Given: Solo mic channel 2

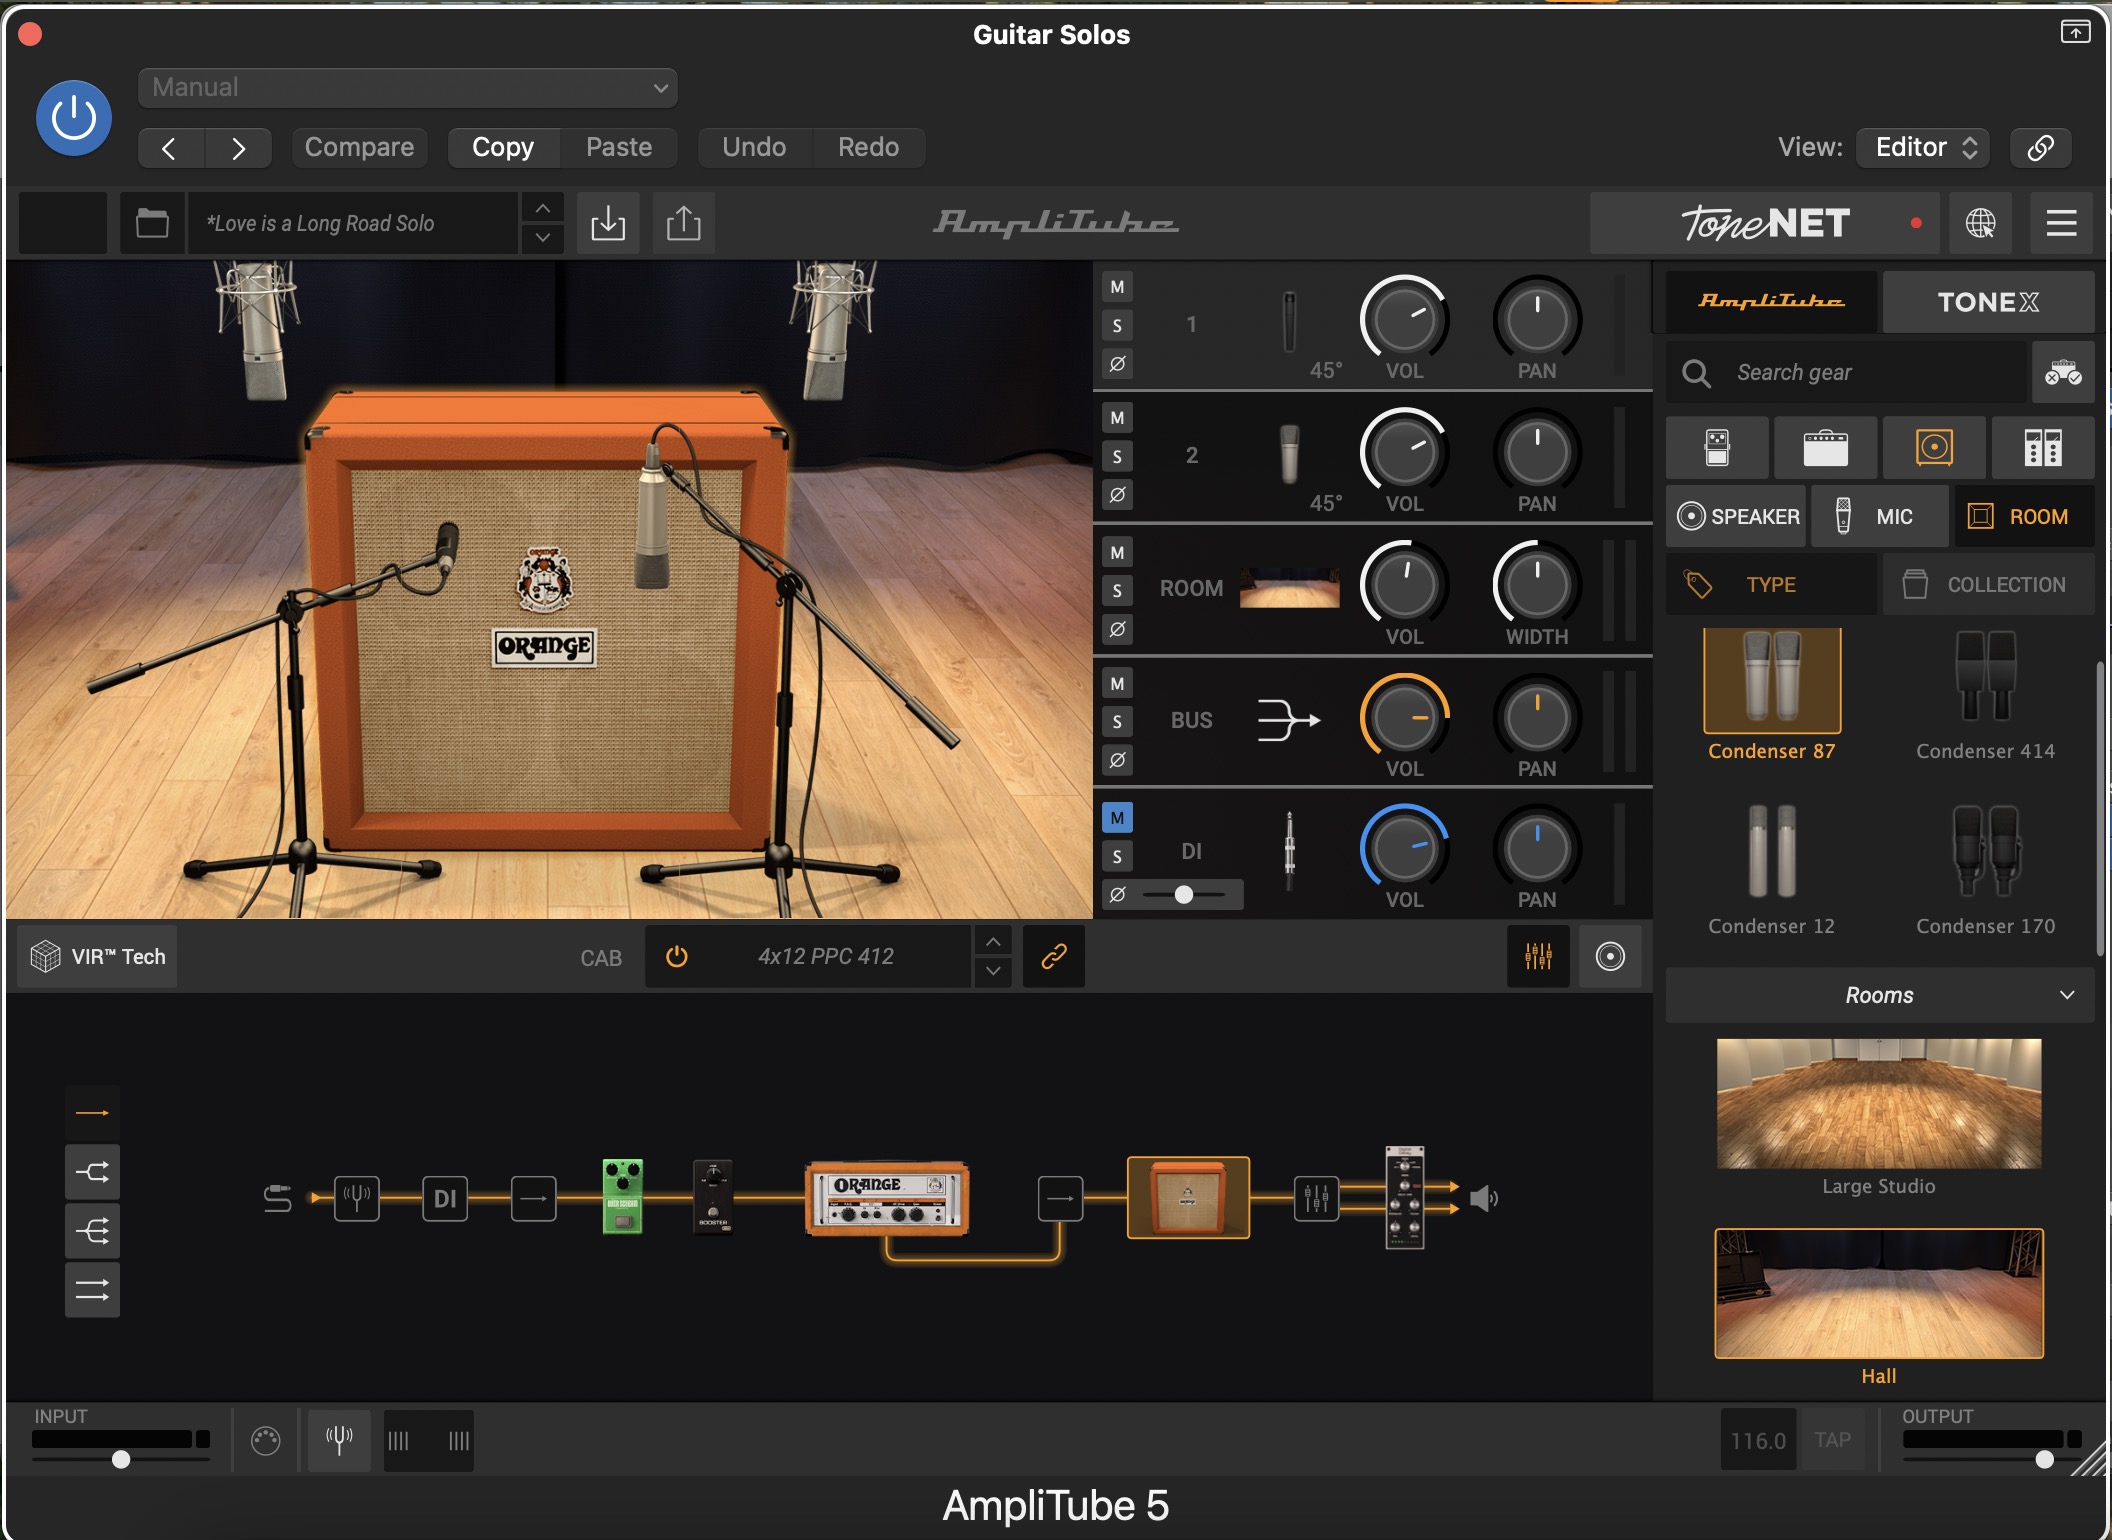Looking at the screenshot, I should (1118, 457).
